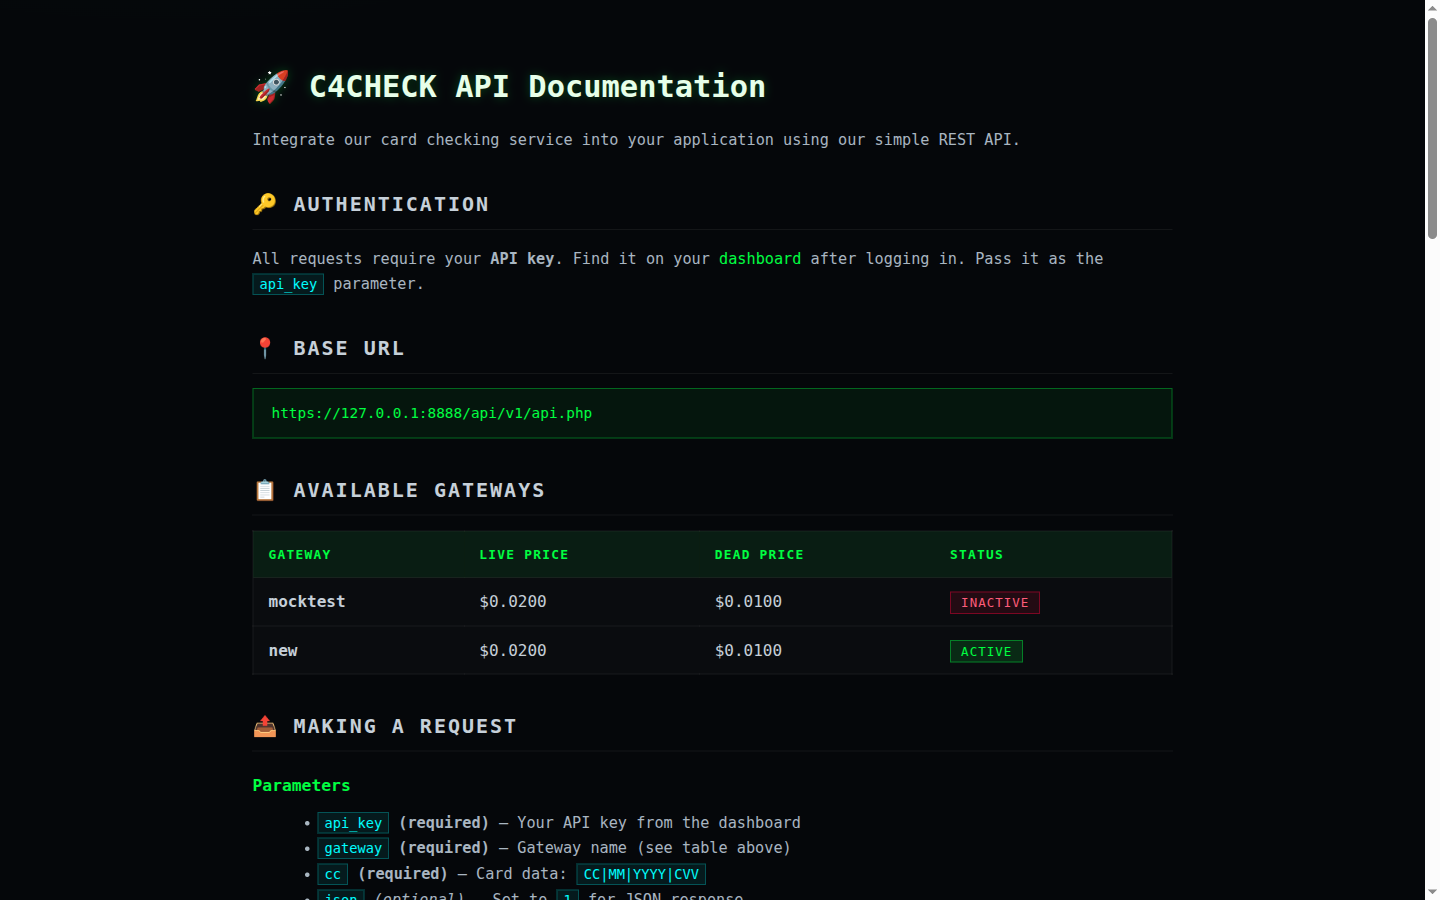The width and height of the screenshot is (1440, 900).
Task: Click the api_key tag in Parameters list
Action: 353,823
